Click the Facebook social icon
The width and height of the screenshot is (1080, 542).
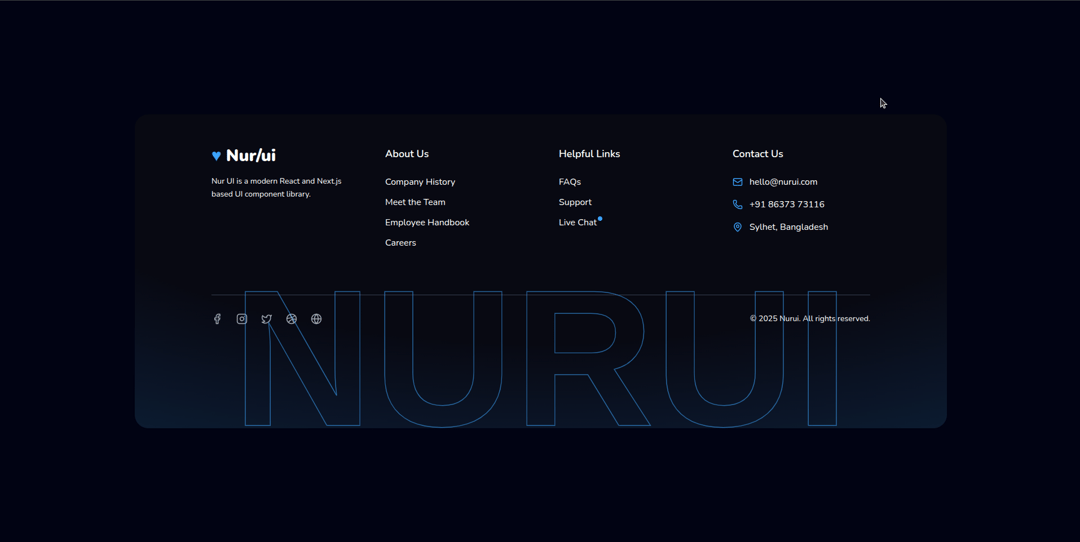217,319
